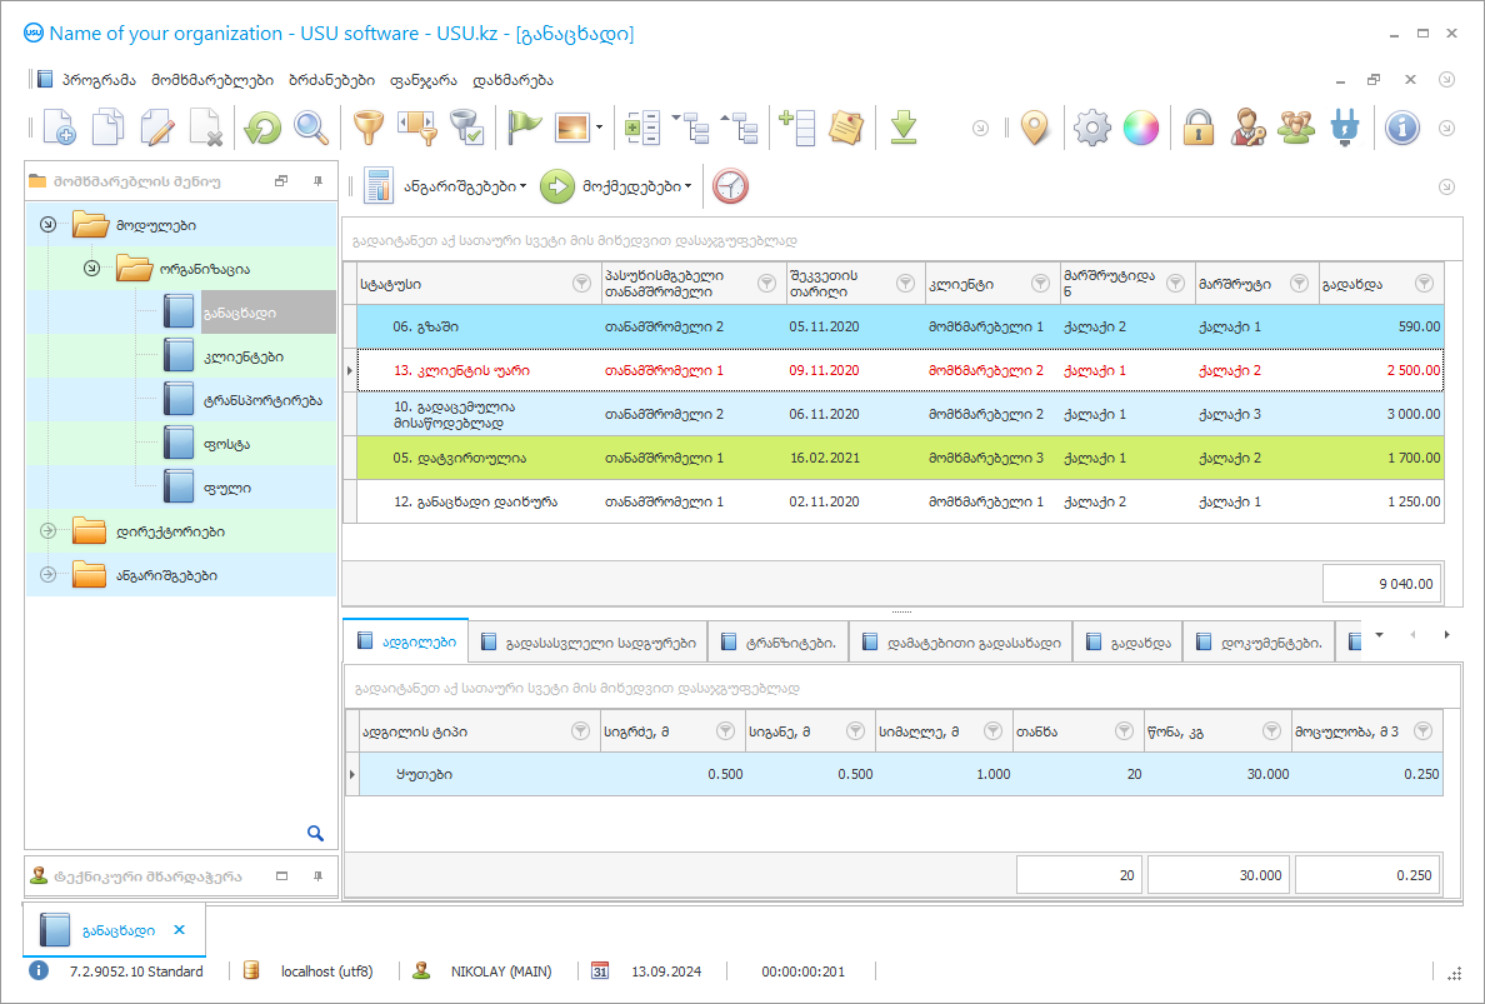Click the ყუთები cell

point(478,774)
